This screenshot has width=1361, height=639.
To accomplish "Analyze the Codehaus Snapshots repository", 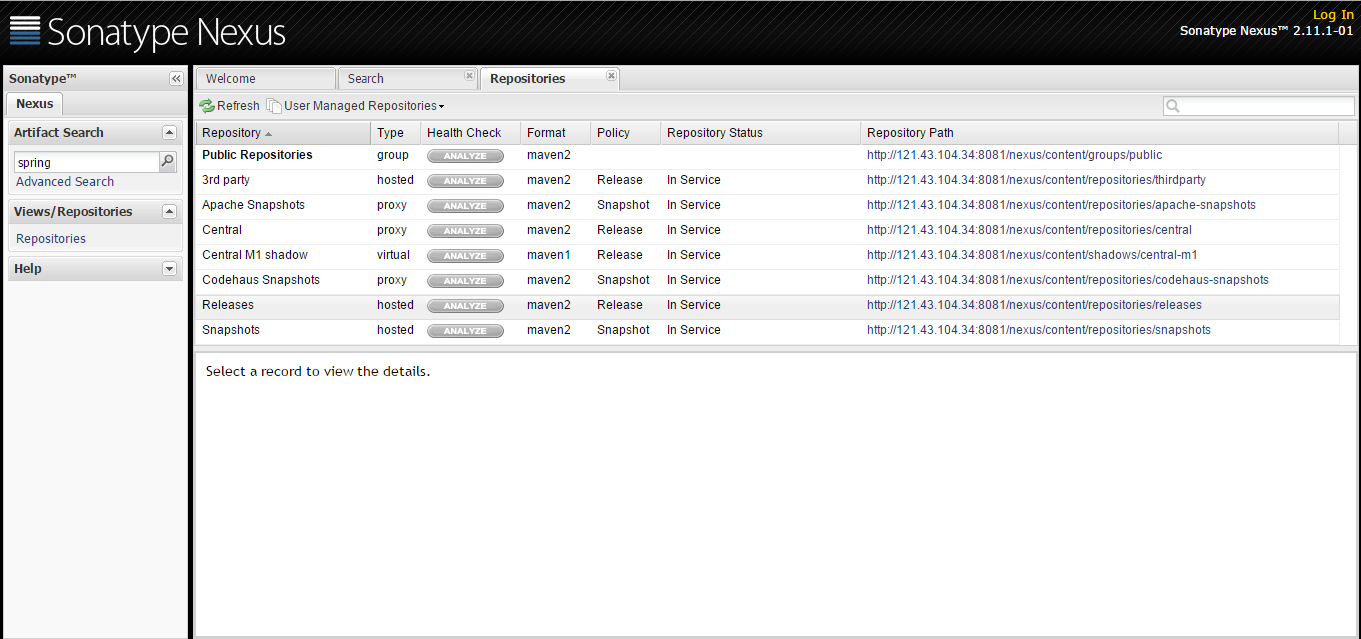I will pyautogui.click(x=465, y=281).
